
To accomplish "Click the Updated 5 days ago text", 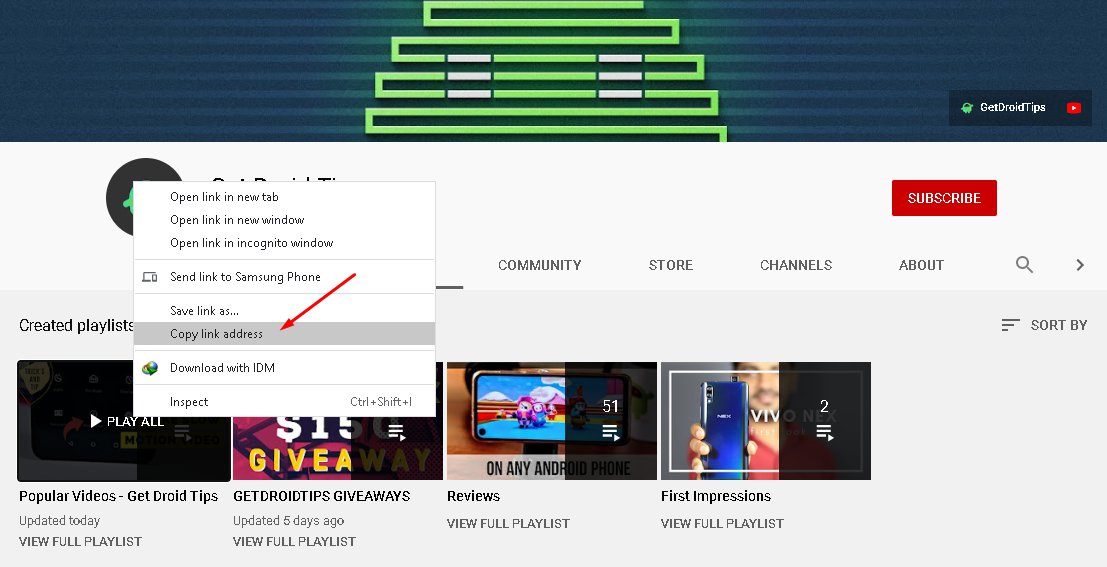I will point(289,520).
